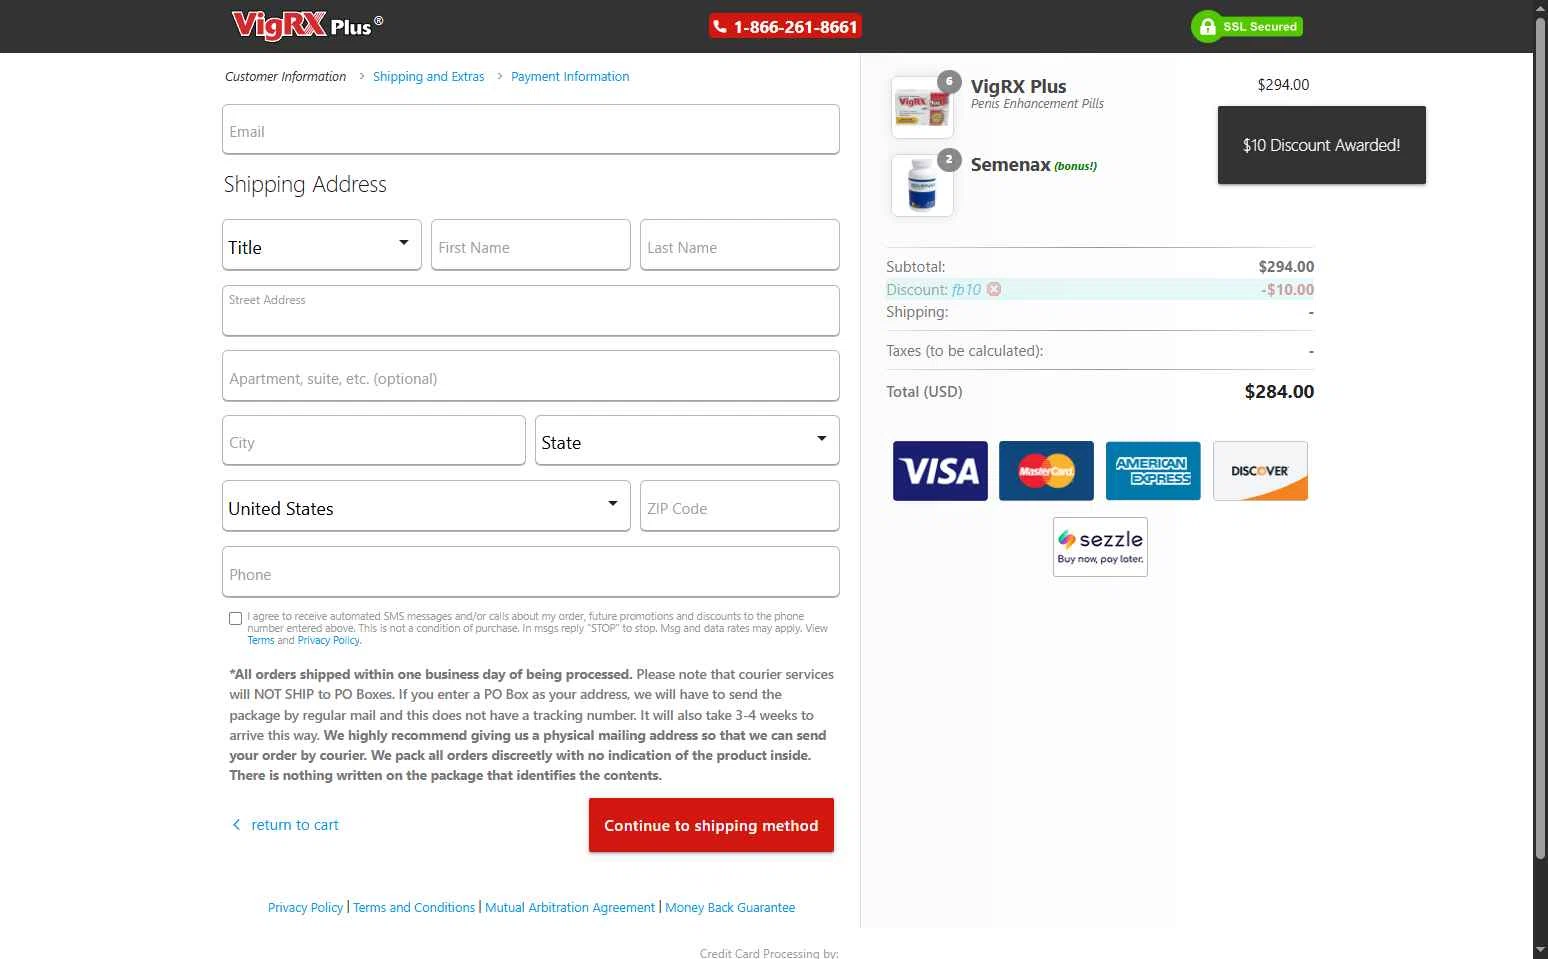Screen dimensions: 1548x959
Task: Click the Semenax quantity badge 2
Action: (x=949, y=160)
